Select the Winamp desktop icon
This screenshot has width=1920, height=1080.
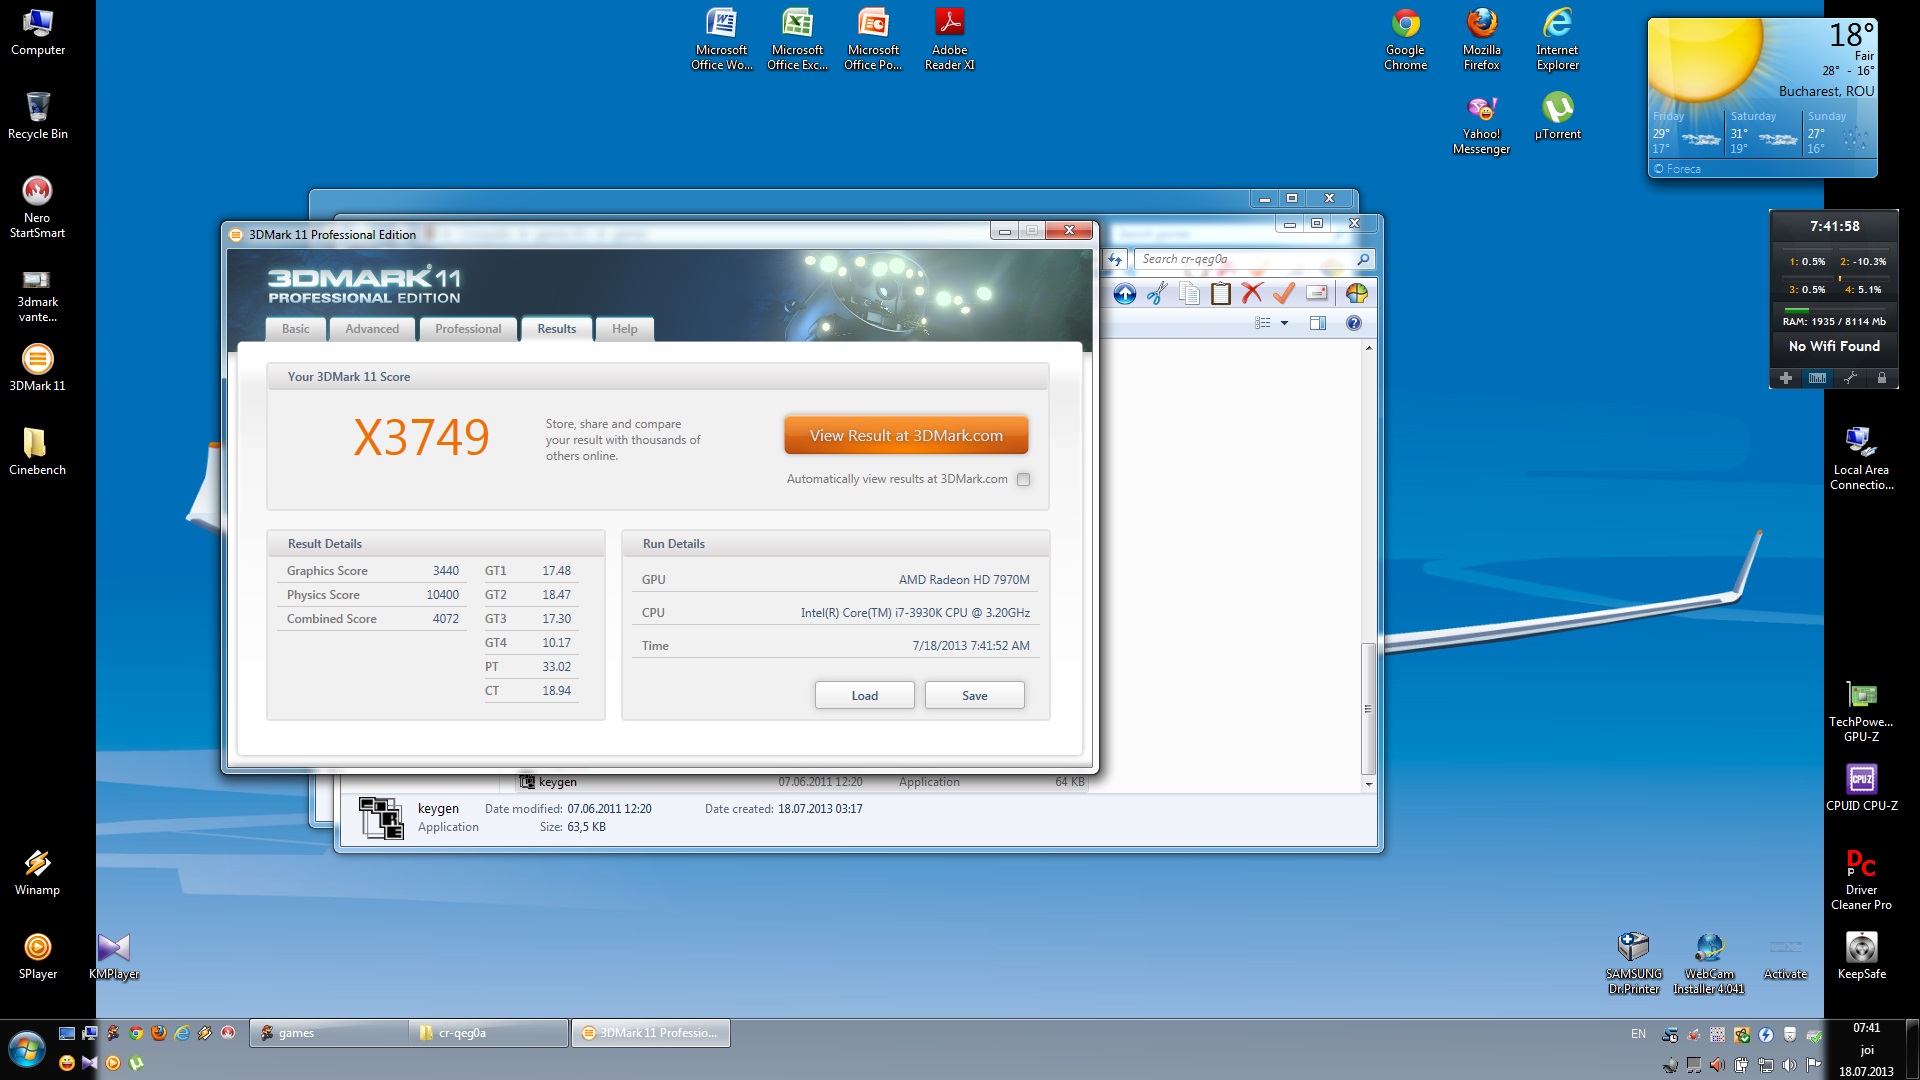point(37,872)
